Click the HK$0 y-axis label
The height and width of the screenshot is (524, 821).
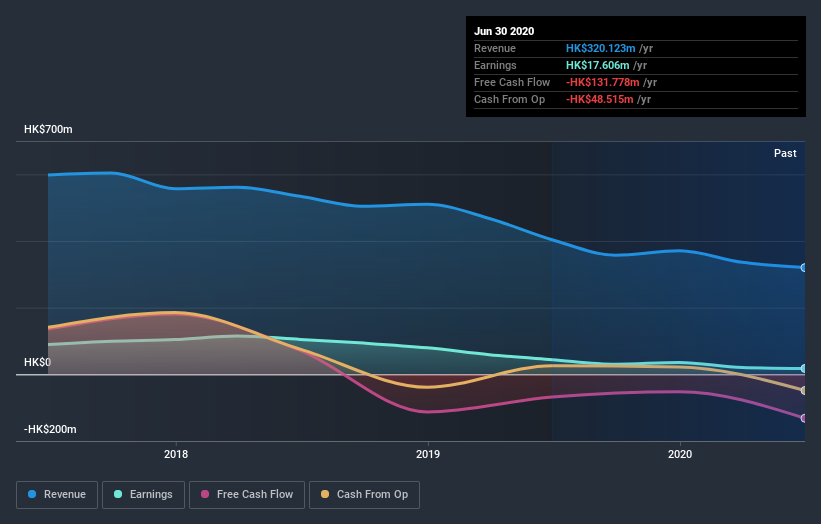(37, 362)
